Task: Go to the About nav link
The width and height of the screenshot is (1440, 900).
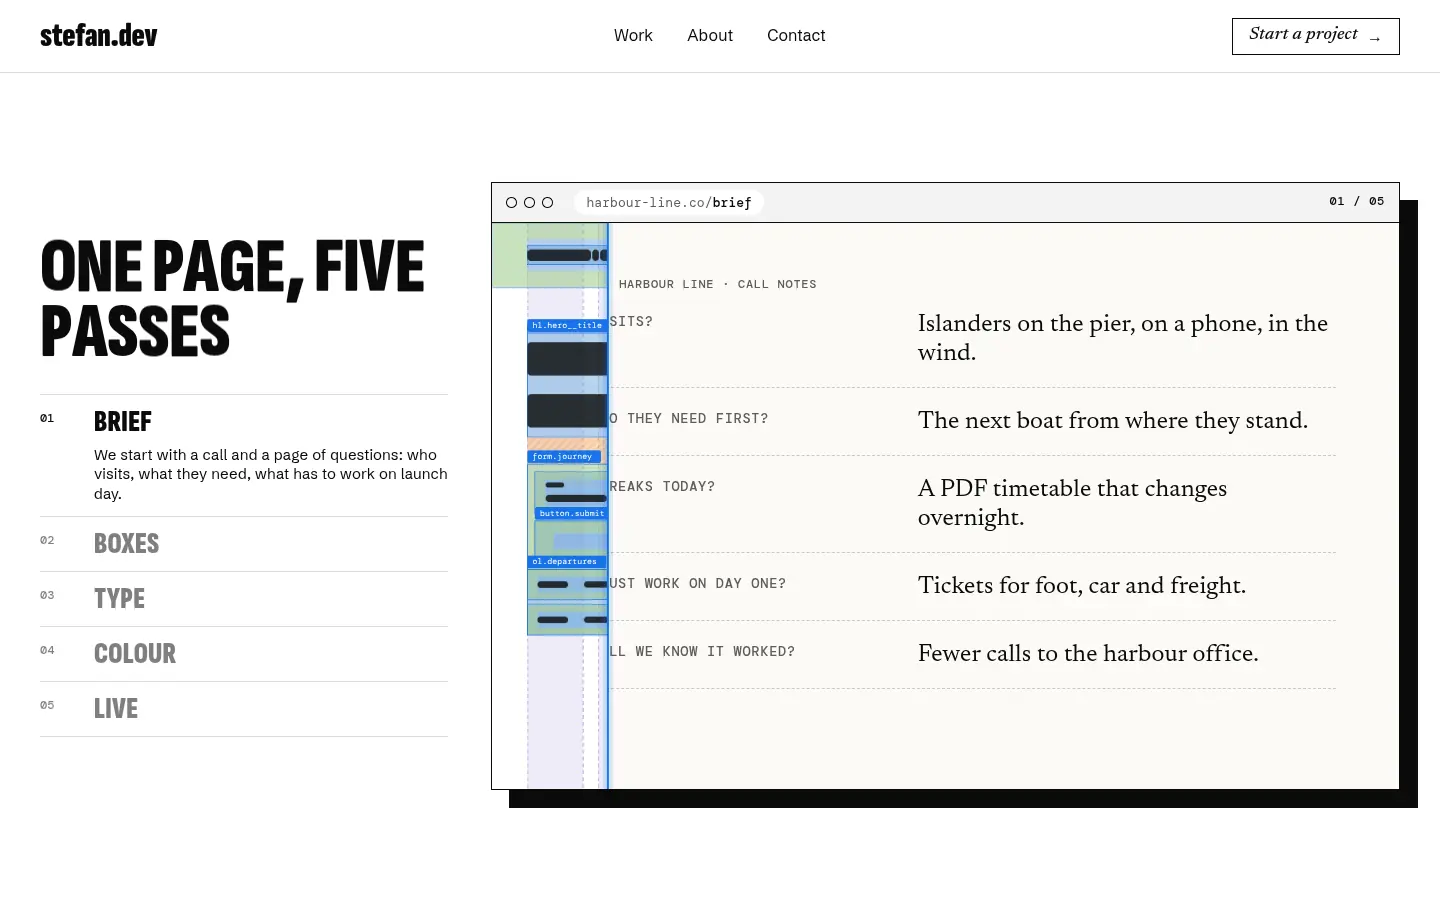Action: (710, 36)
